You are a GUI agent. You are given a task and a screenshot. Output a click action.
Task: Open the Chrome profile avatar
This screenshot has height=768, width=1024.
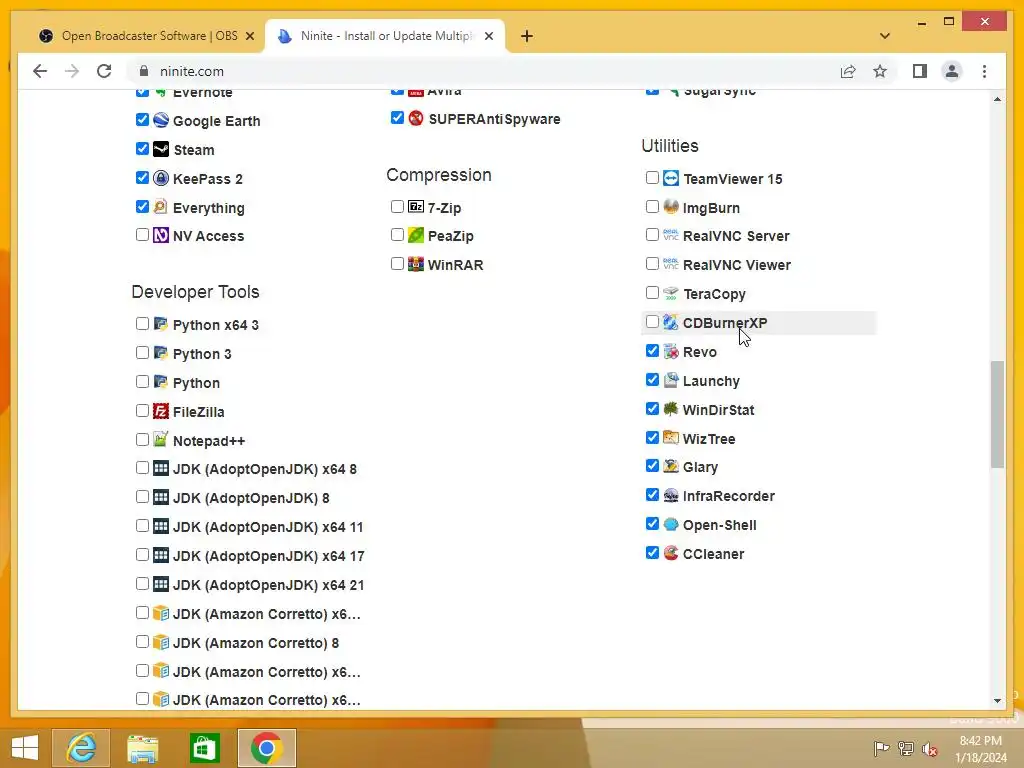click(x=952, y=71)
